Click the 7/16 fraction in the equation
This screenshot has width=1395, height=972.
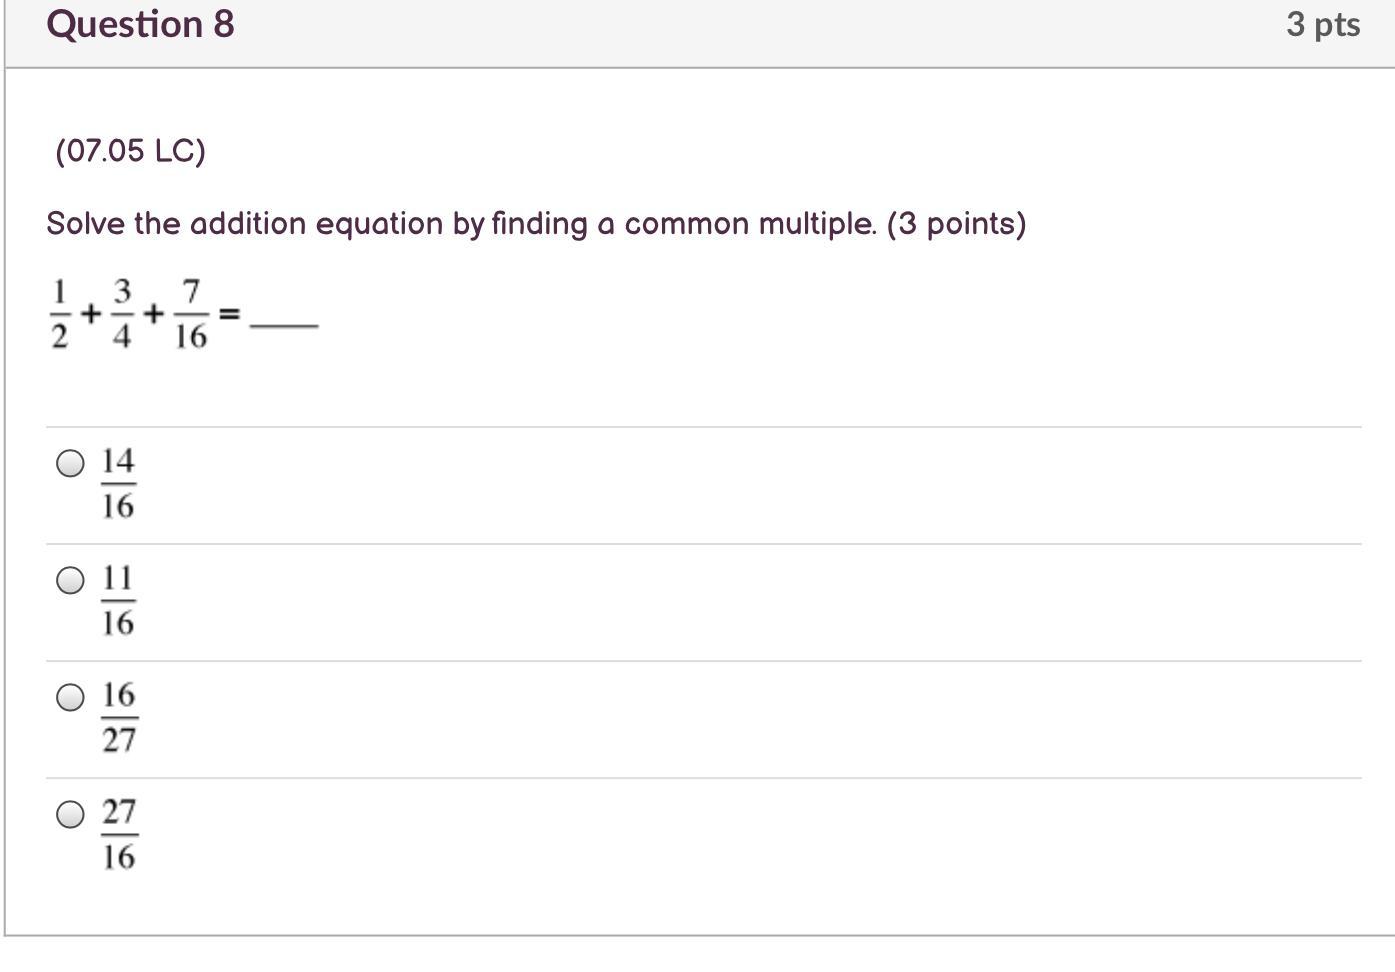[190, 314]
